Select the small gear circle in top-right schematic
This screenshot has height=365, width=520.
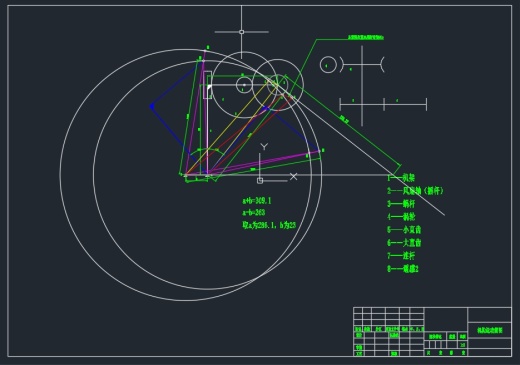click(328, 65)
